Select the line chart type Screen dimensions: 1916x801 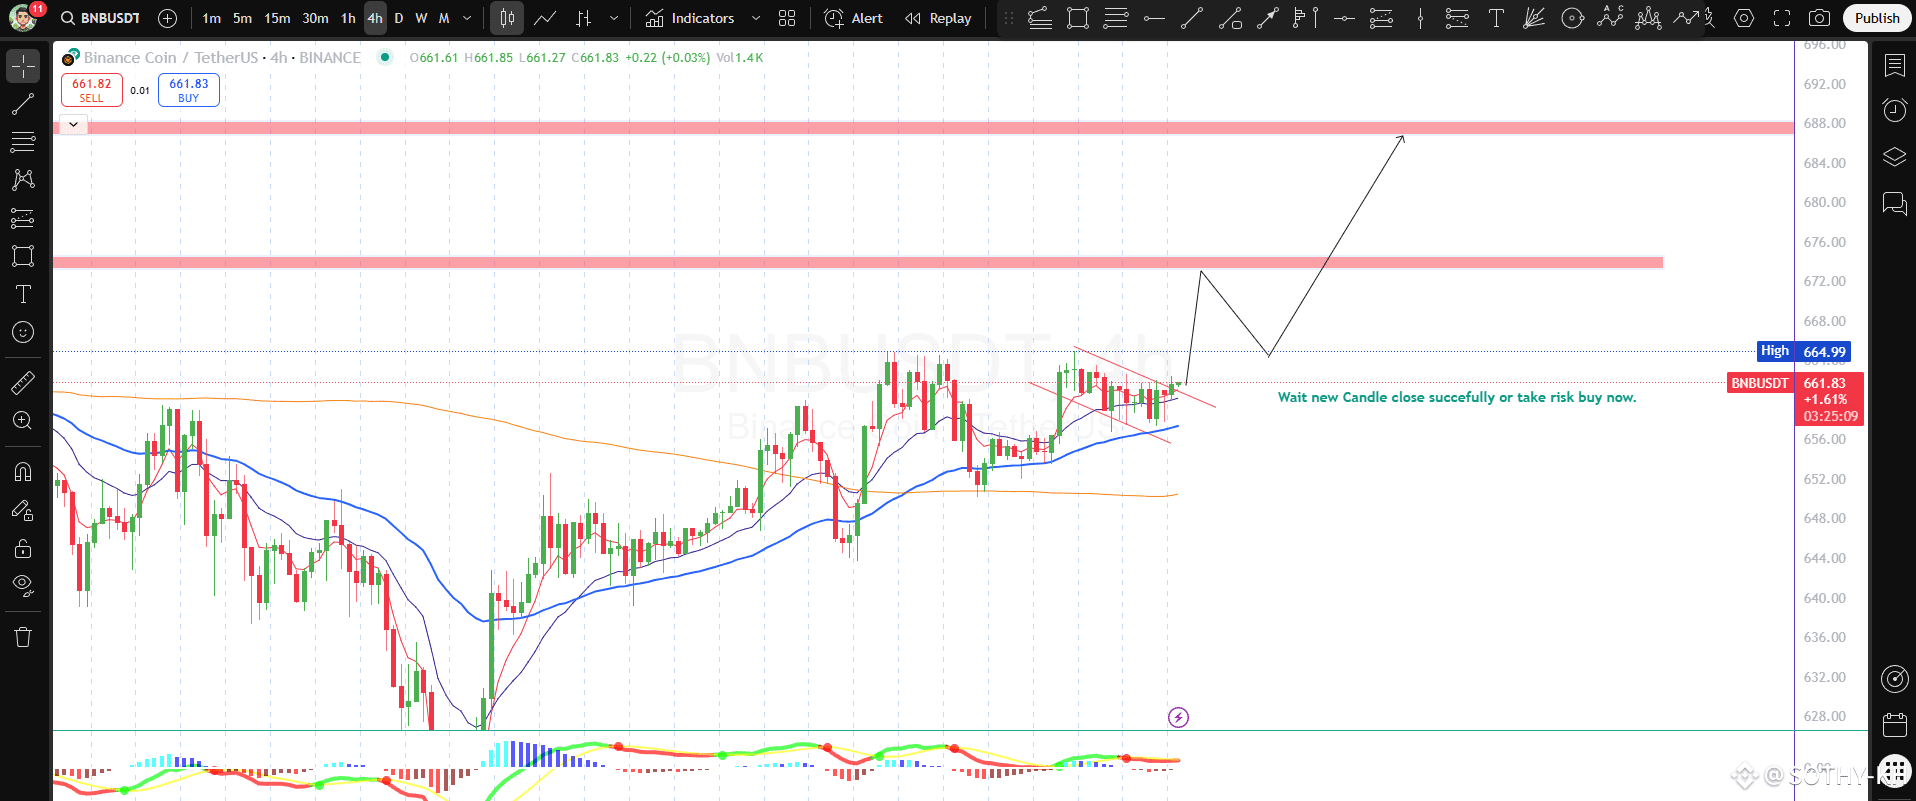[x=546, y=18]
